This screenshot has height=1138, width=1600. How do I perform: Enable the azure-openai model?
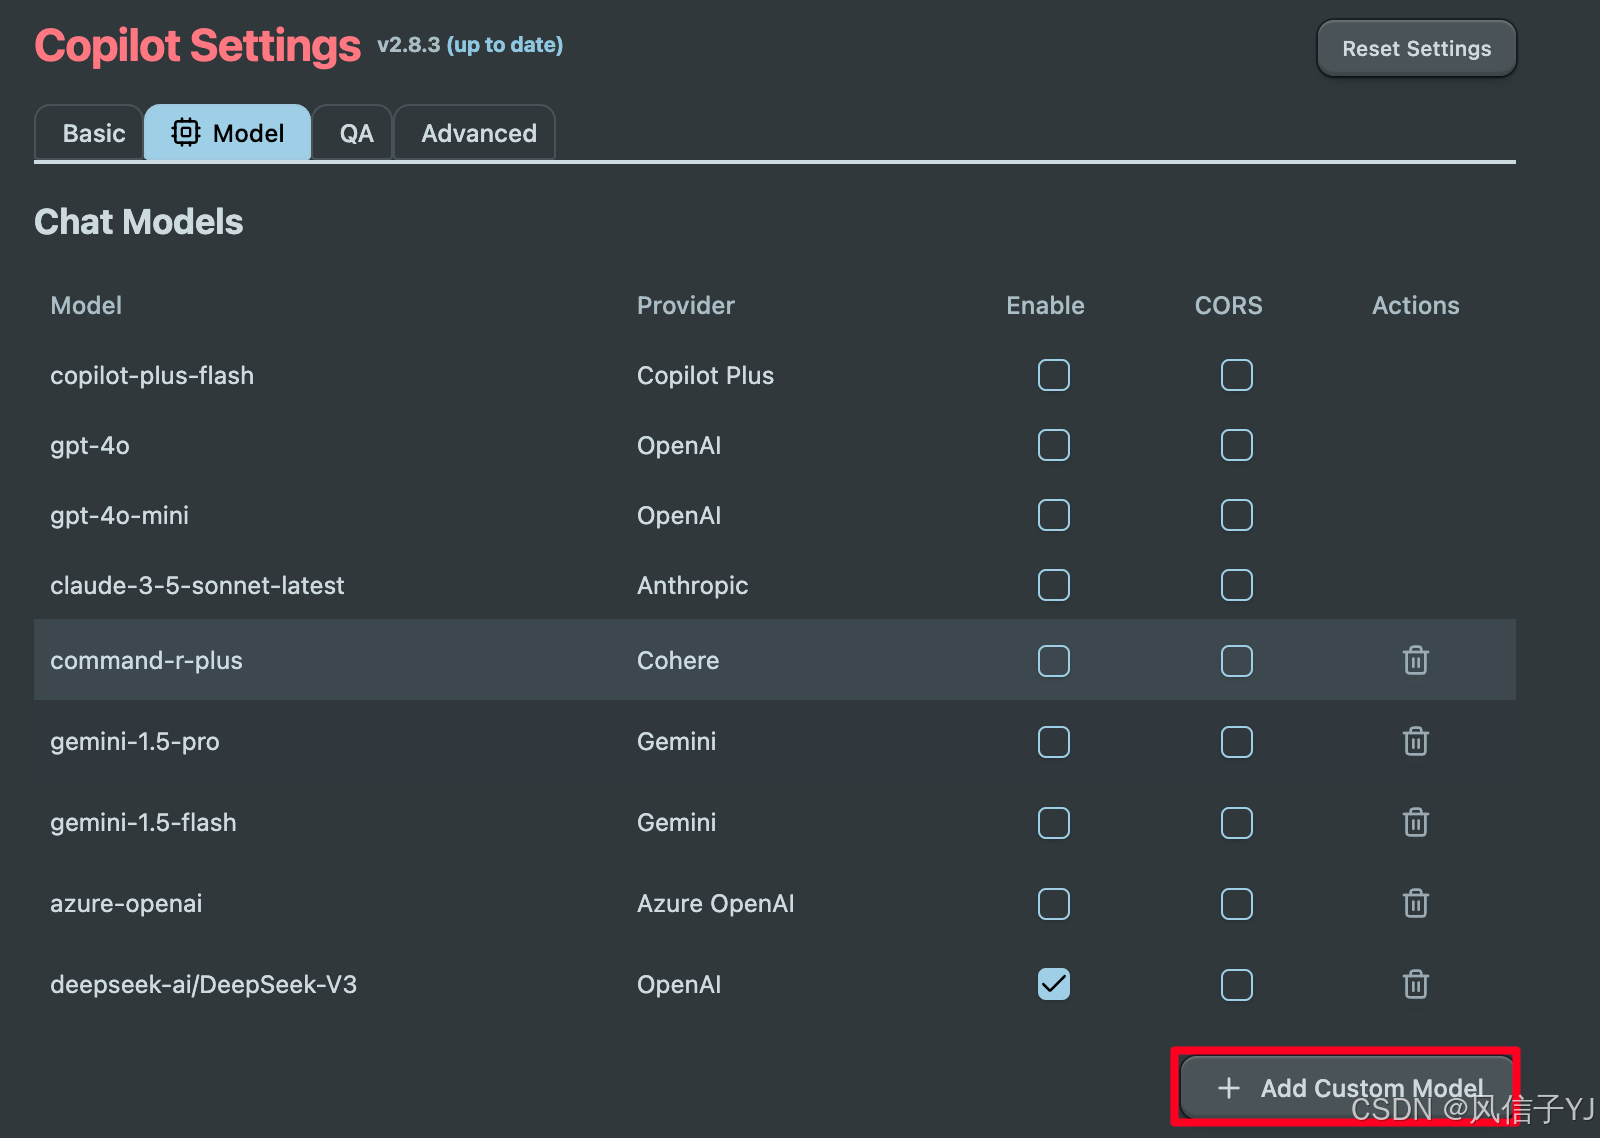point(1054,904)
